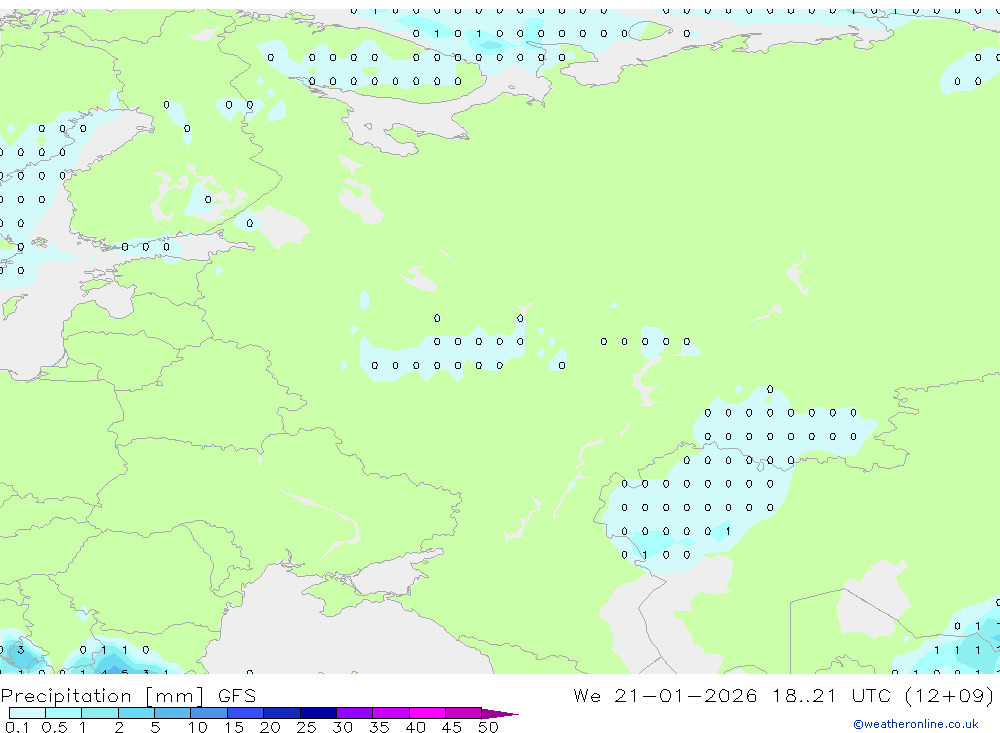Image resolution: width=1000 pixels, height=733 pixels.
Task: Select the 2–5 mm legend color box
Action: pos(136,713)
